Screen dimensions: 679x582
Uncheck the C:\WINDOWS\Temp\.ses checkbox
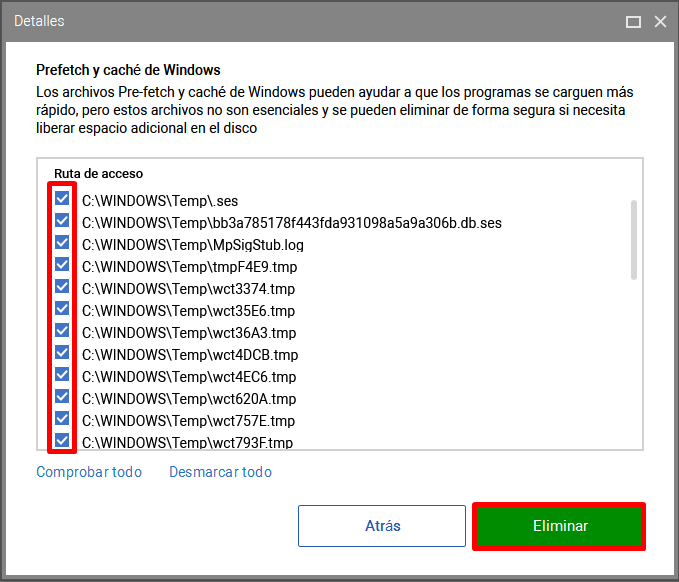[x=62, y=198]
